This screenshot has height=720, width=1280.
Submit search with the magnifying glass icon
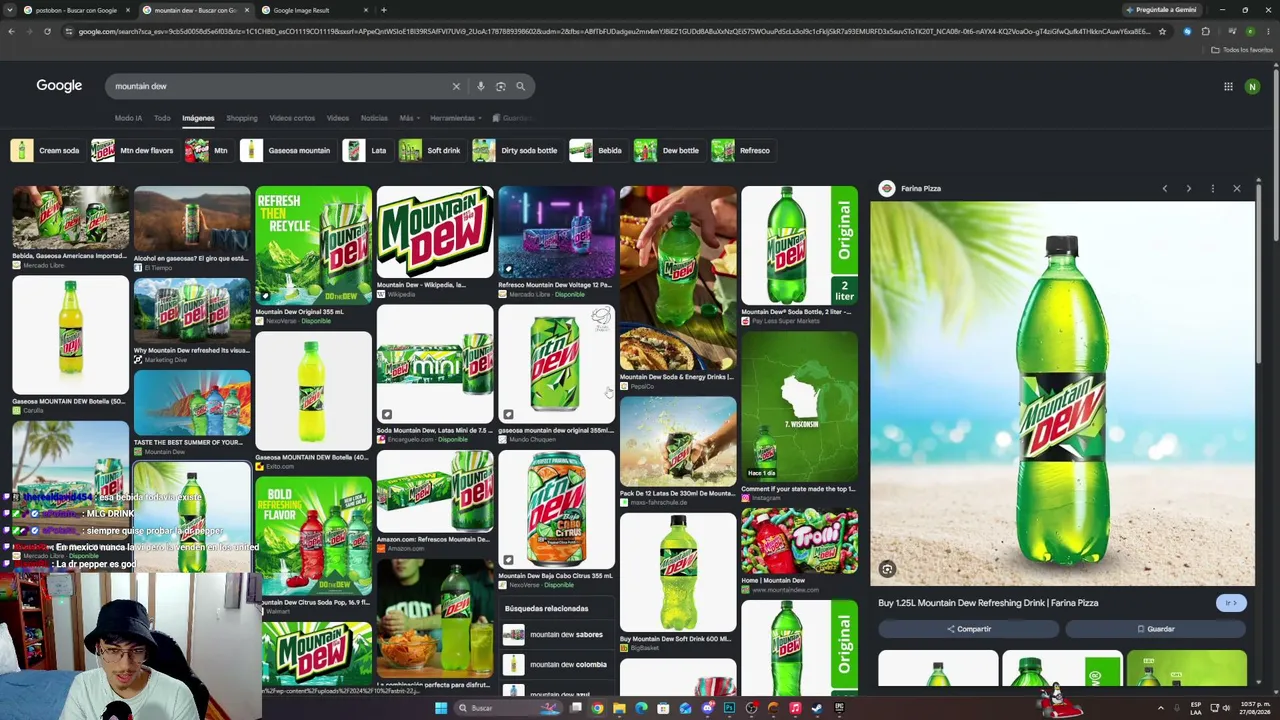(x=520, y=86)
